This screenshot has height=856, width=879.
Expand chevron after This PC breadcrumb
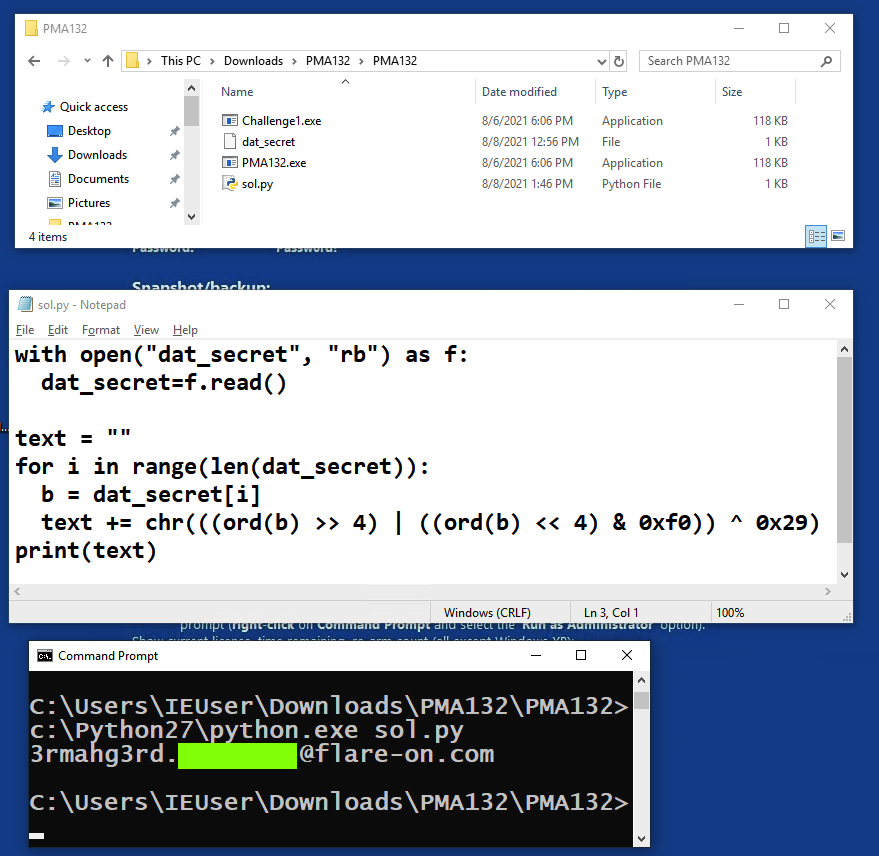click(x=212, y=61)
